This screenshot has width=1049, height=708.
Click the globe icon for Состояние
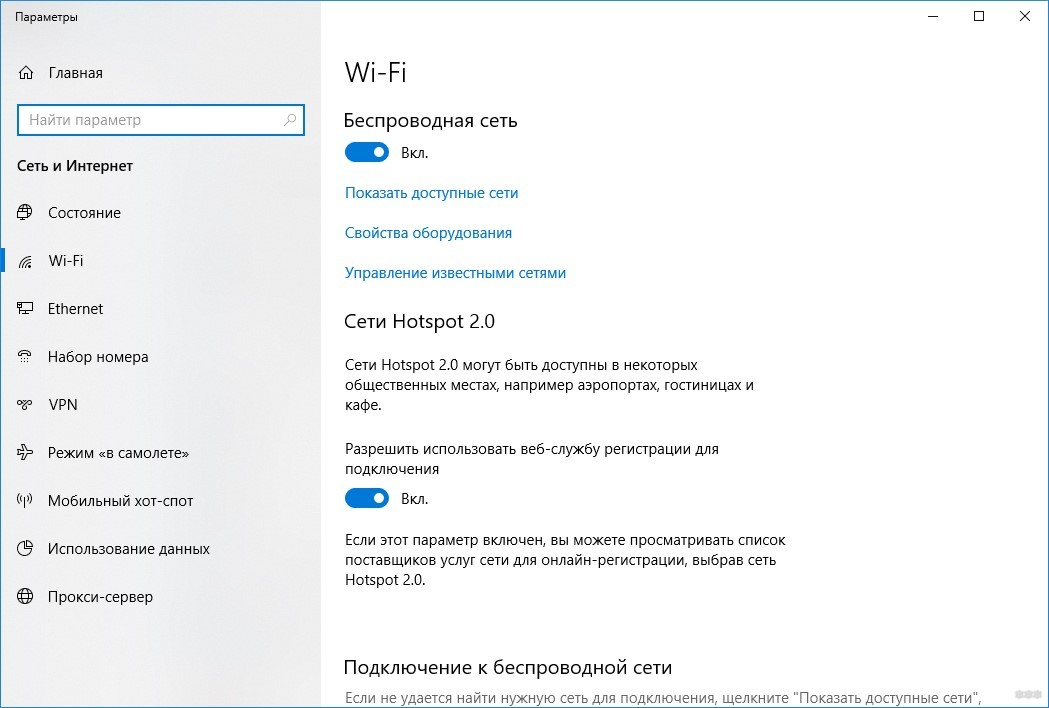(x=25, y=212)
